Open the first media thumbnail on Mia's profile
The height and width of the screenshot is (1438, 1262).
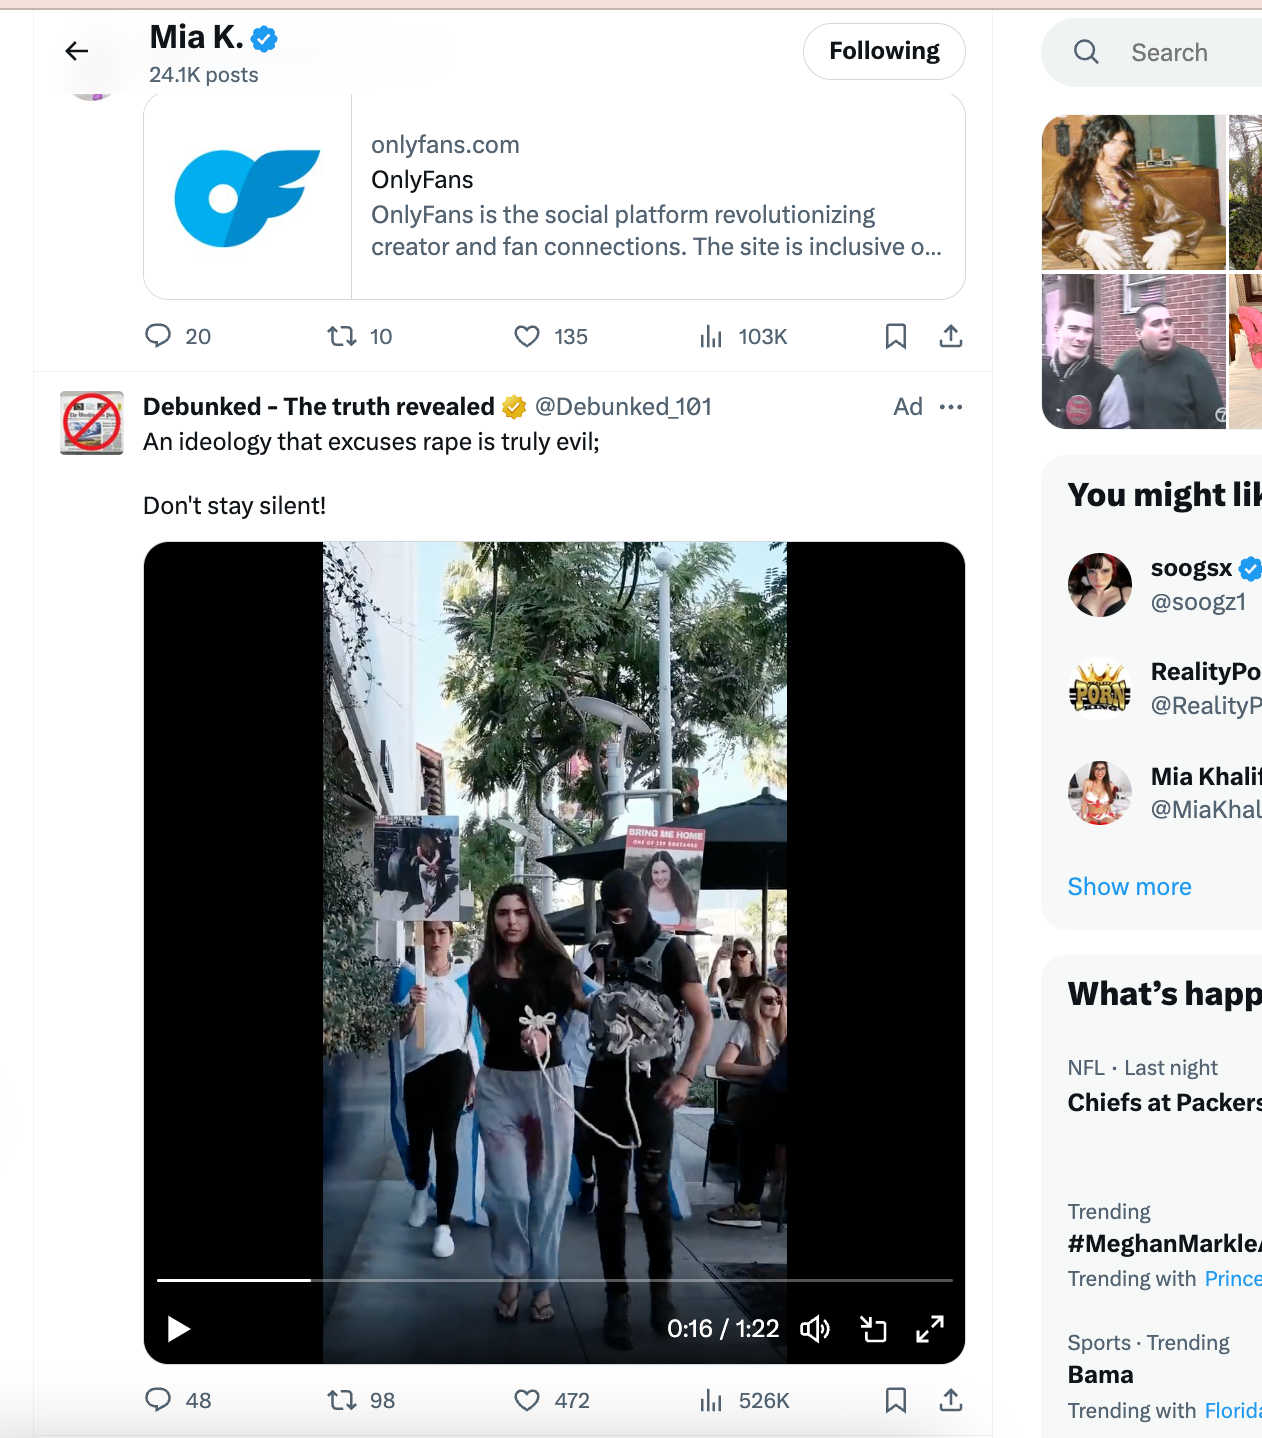[x=1133, y=192]
